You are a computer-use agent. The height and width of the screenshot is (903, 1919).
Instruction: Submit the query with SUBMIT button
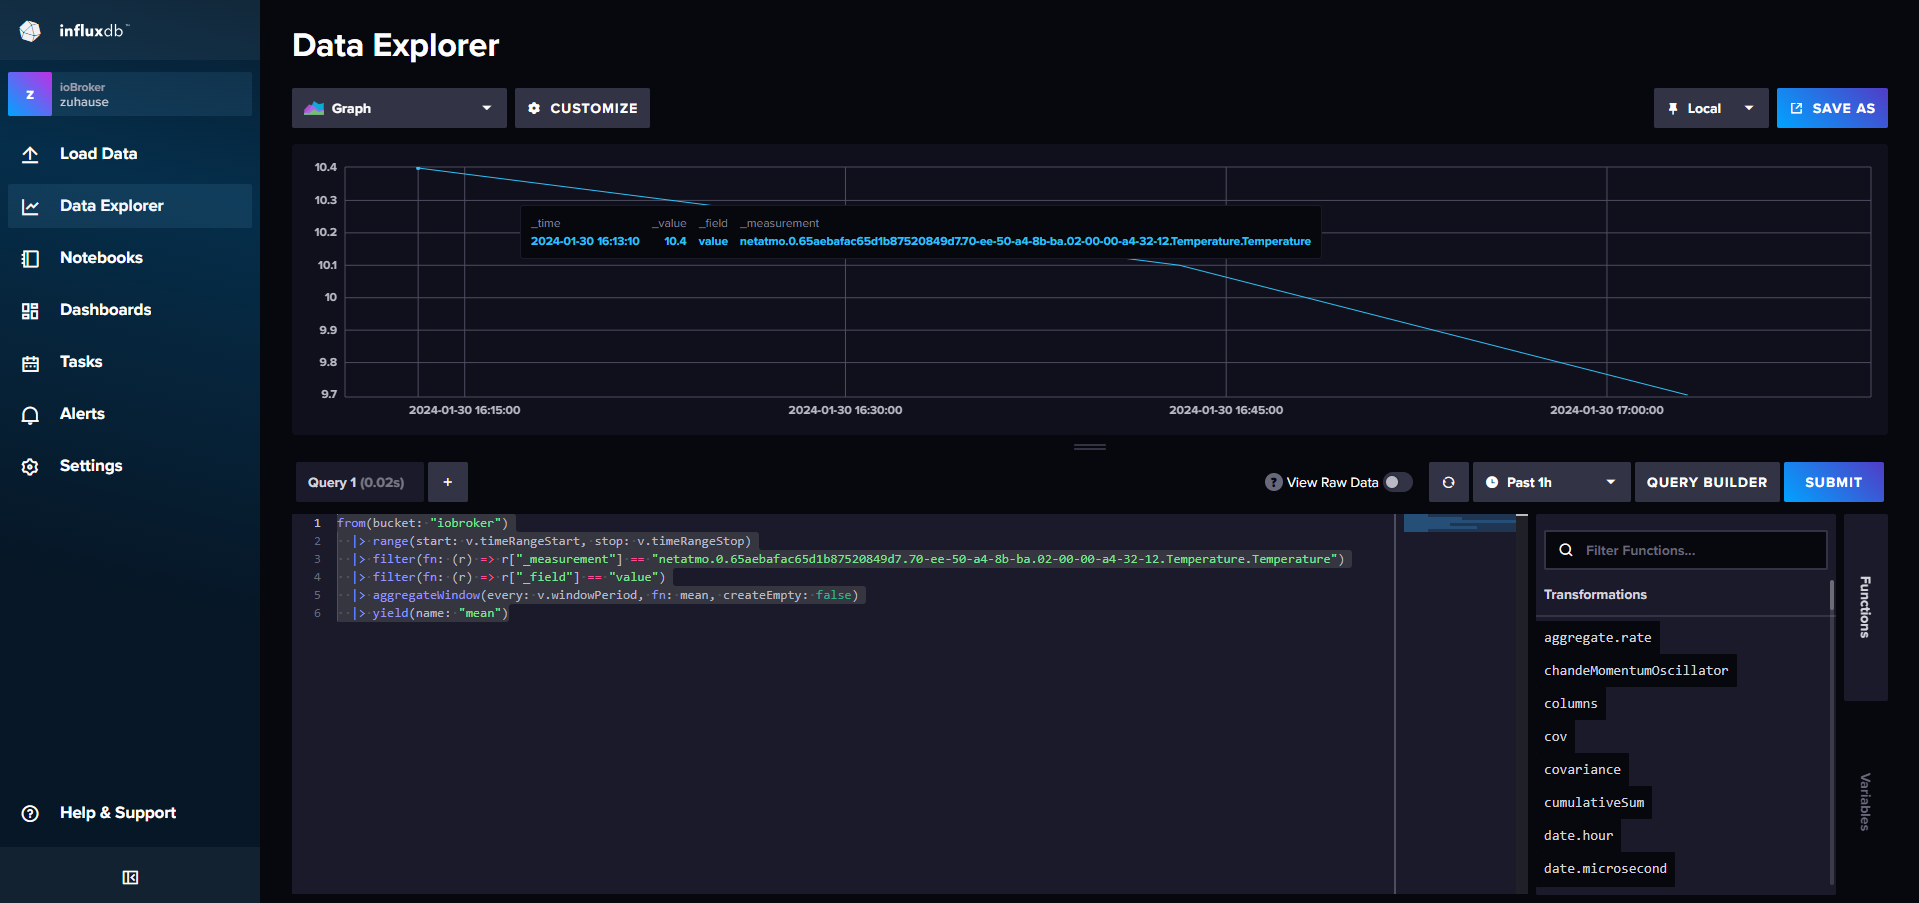[x=1834, y=482]
